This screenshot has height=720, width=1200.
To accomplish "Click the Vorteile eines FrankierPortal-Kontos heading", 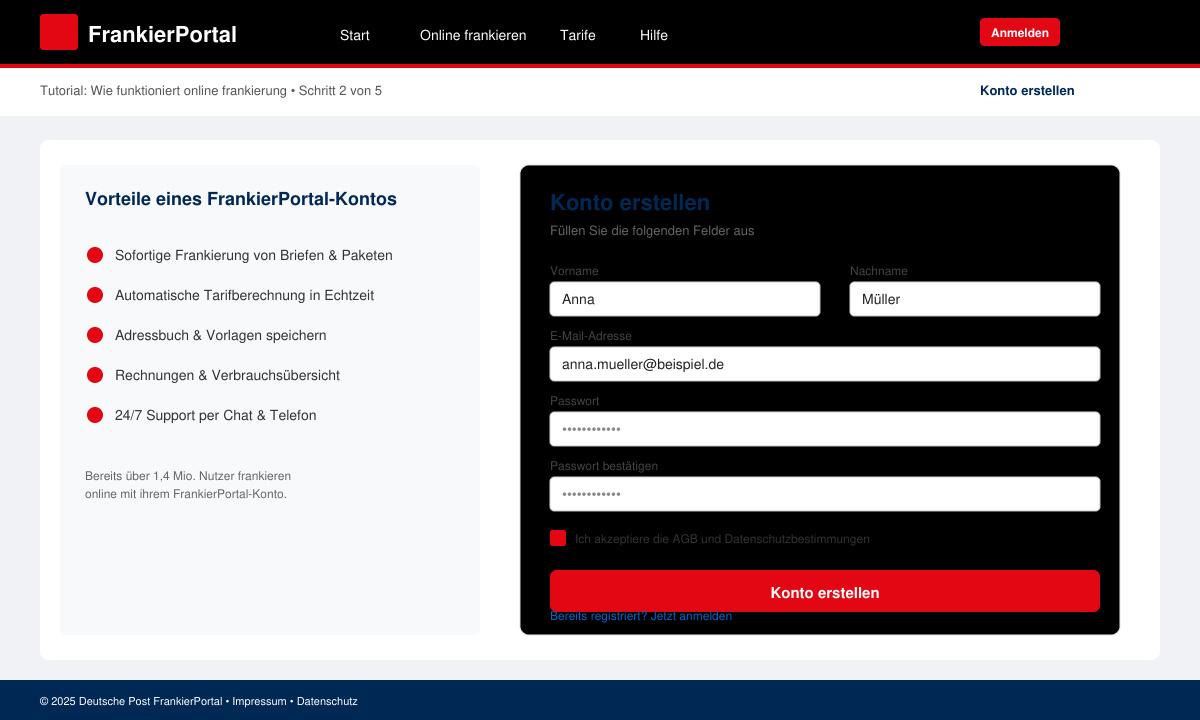I will (241, 199).
